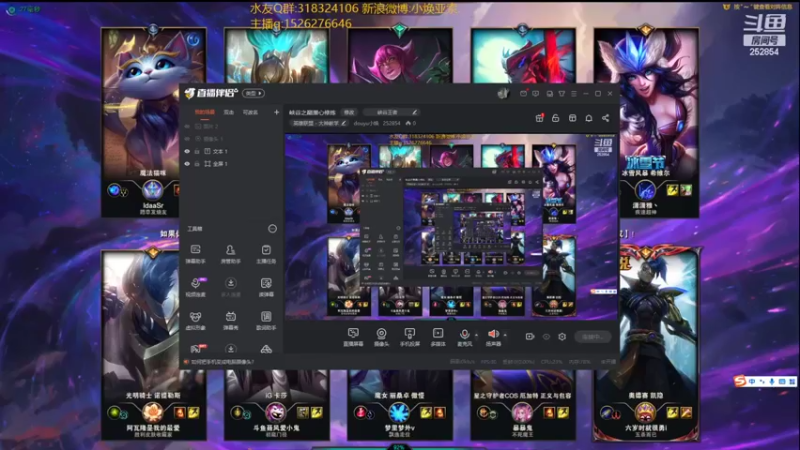
Task: Toggle the lock on 文本 1 layer
Action: (196, 151)
